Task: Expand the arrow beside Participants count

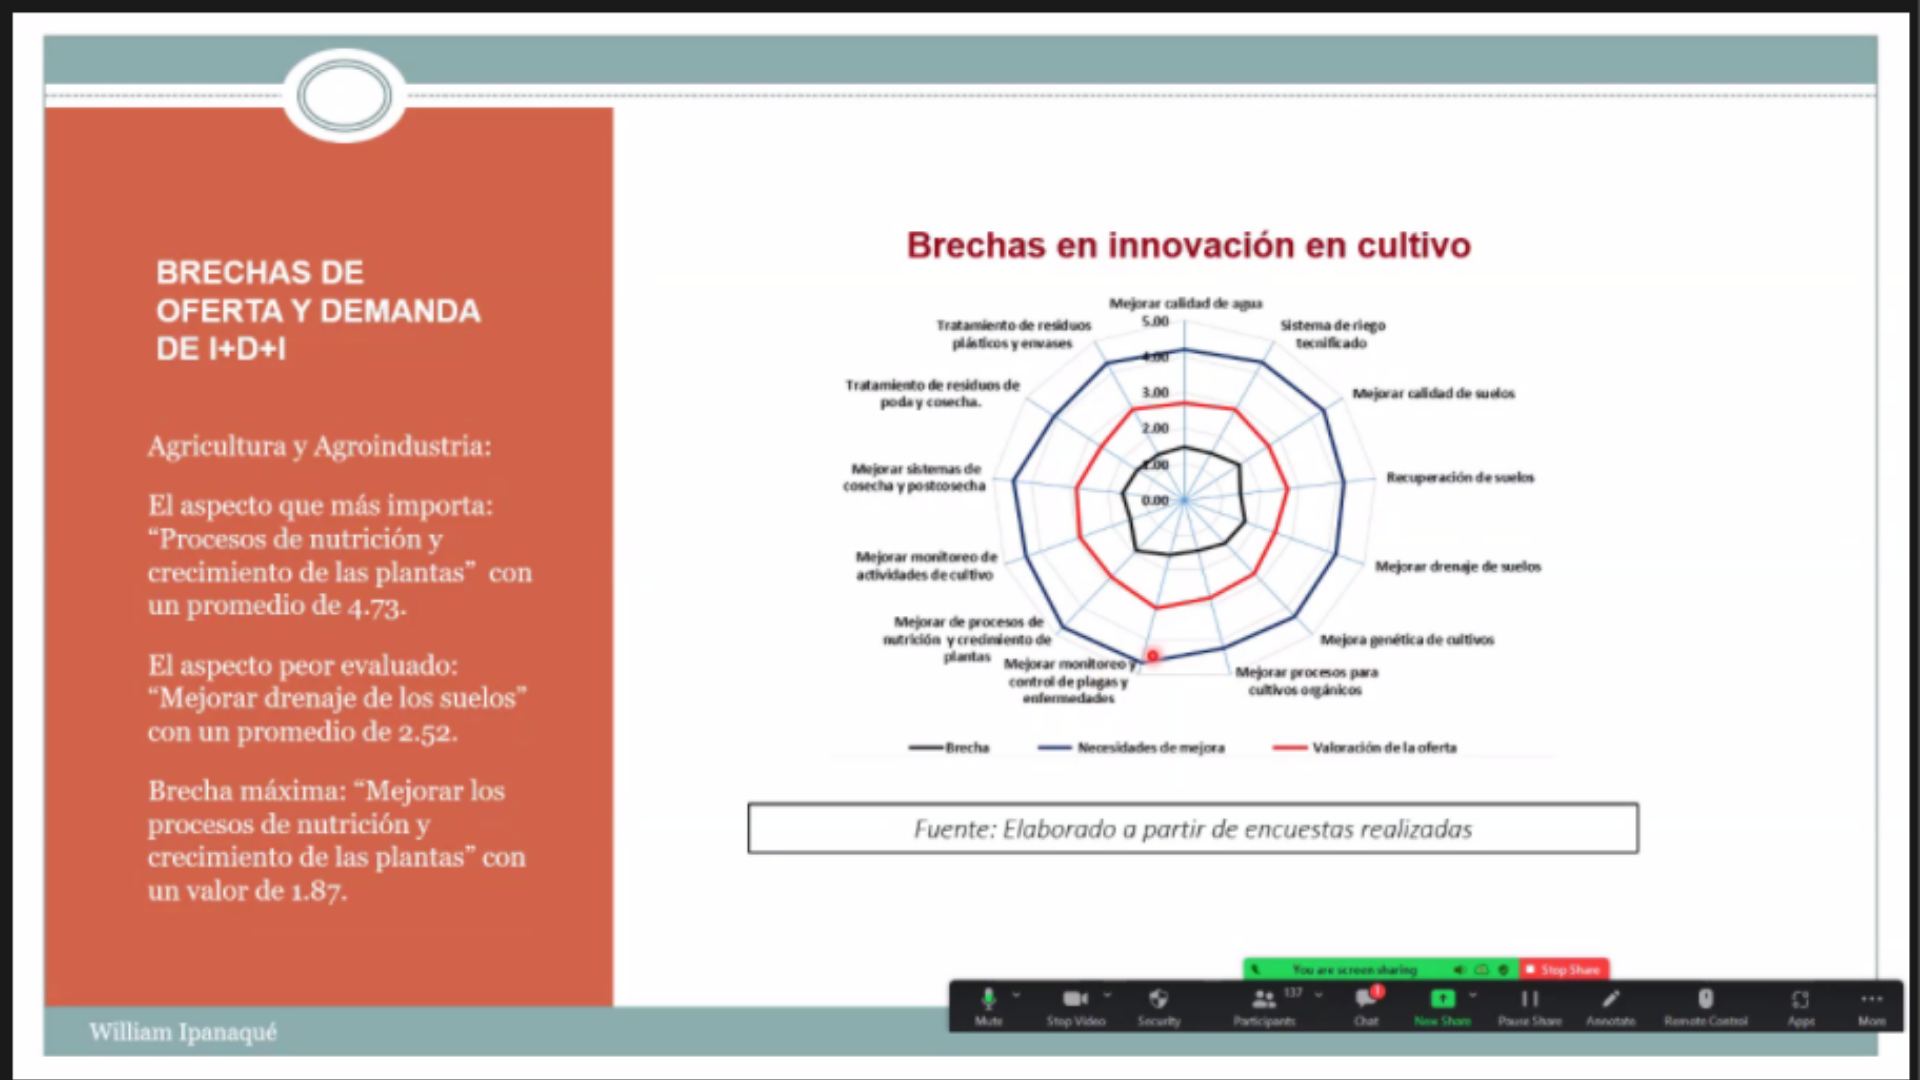Action: [1319, 995]
